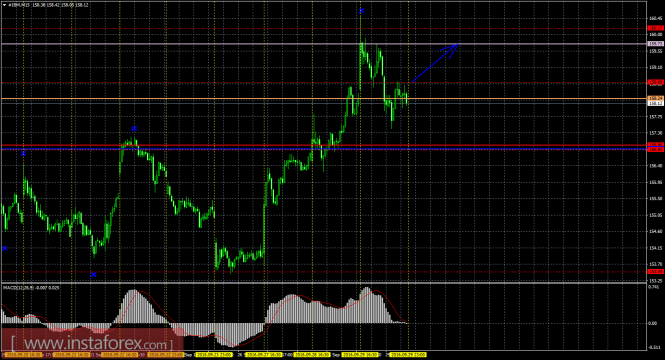
Task: Select the red 153.49 bottom level label
Action: point(656,271)
